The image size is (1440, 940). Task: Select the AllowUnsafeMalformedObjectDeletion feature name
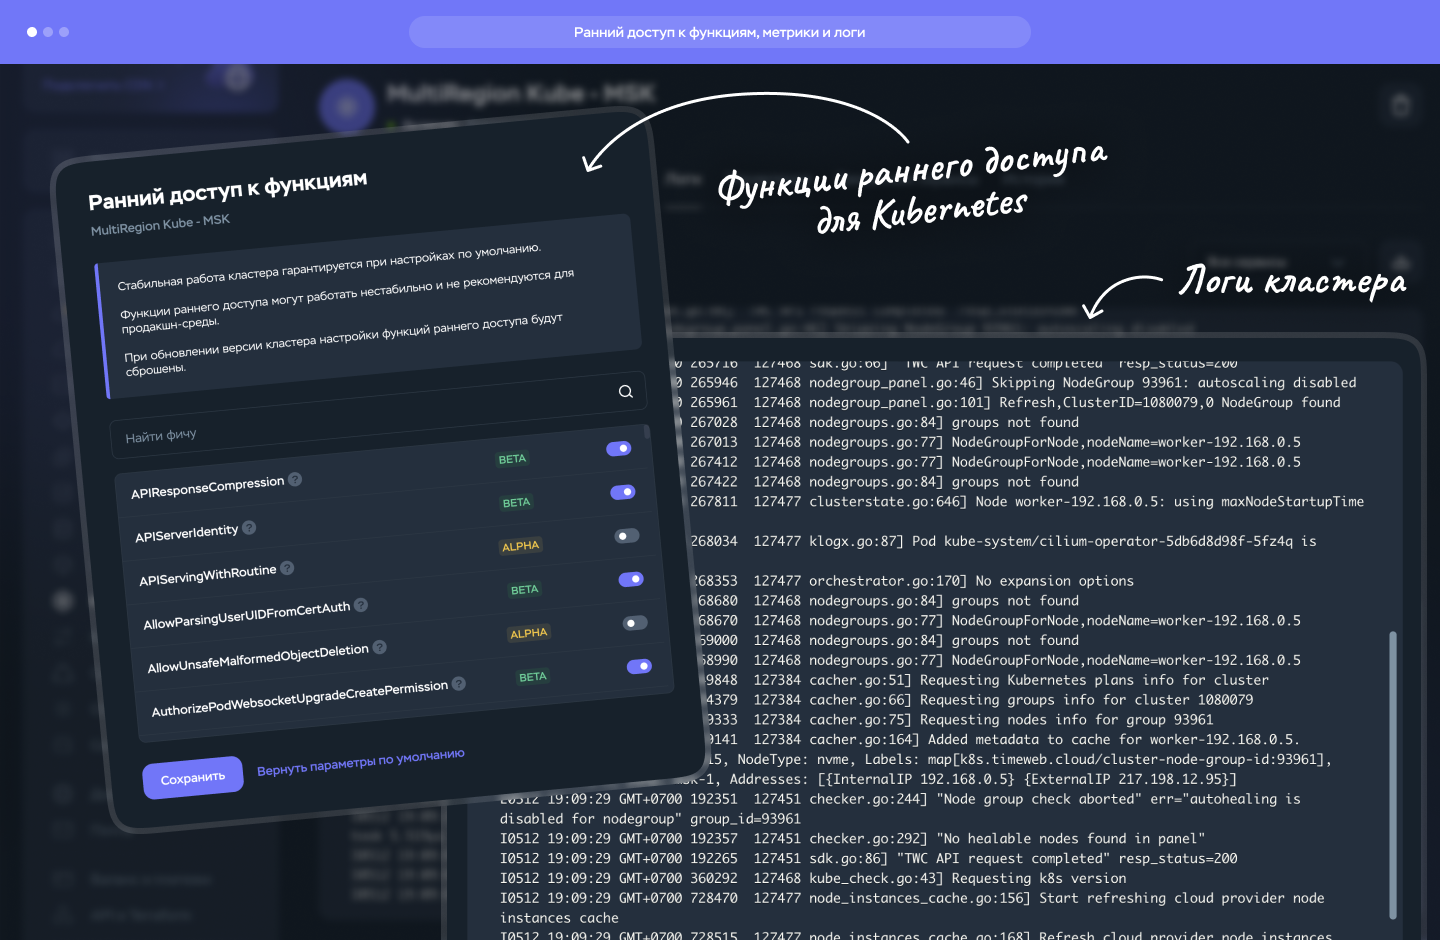pyautogui.click(x=258, y=658)
